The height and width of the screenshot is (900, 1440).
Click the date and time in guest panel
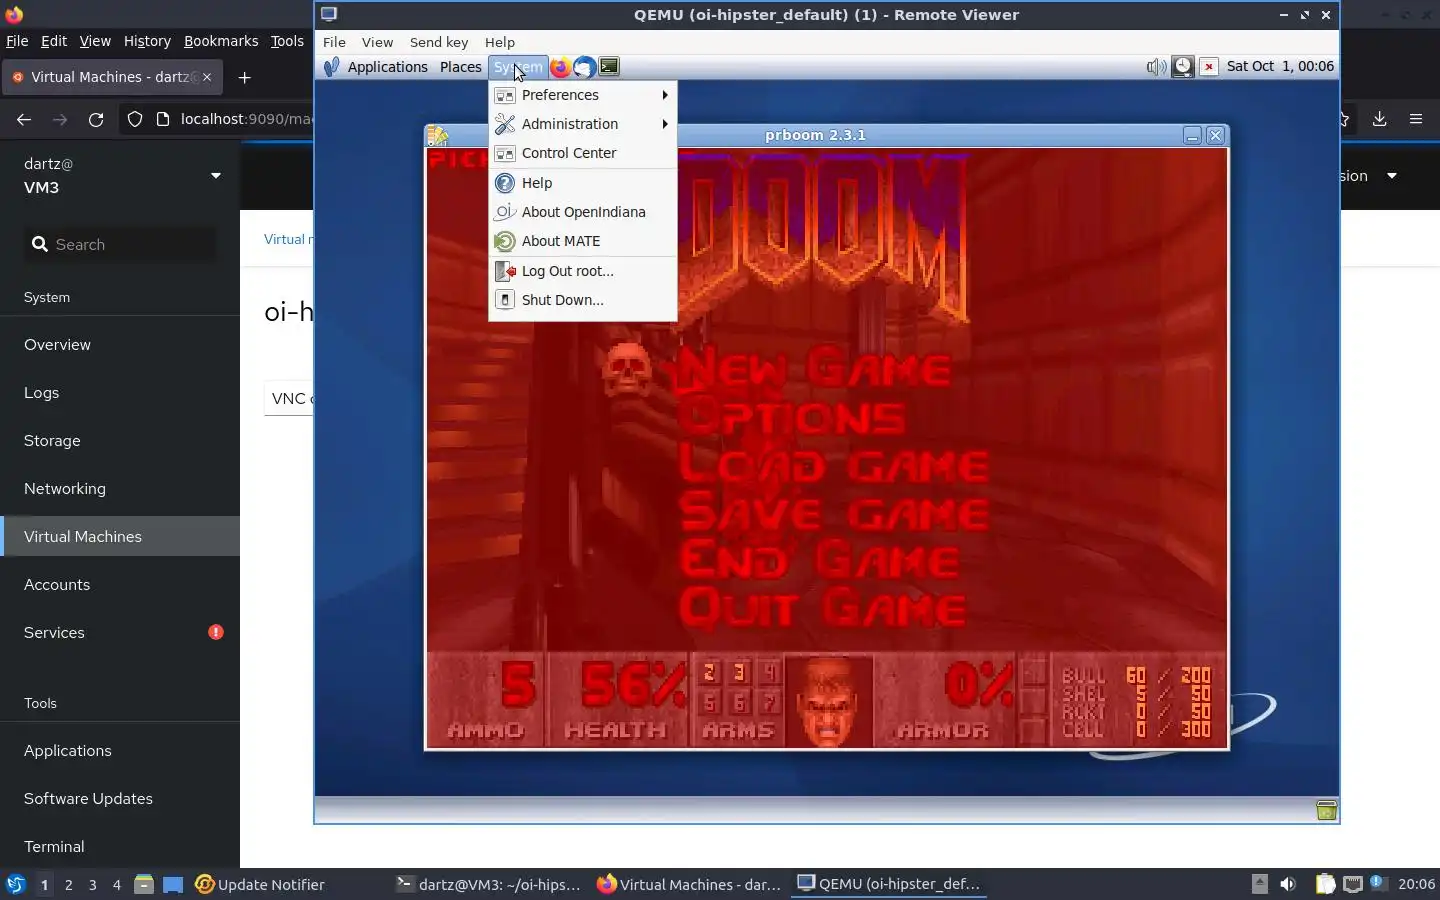[x=1280, y=66]
